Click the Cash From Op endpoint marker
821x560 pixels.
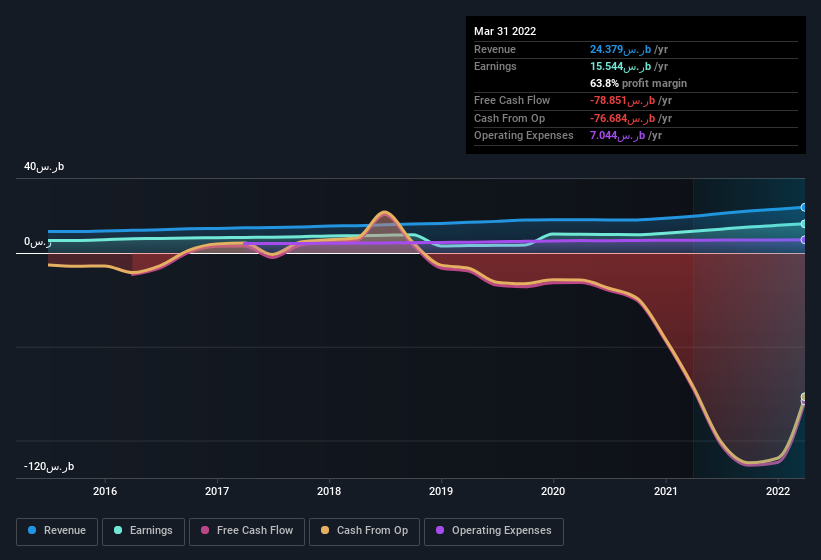point(804,397)
